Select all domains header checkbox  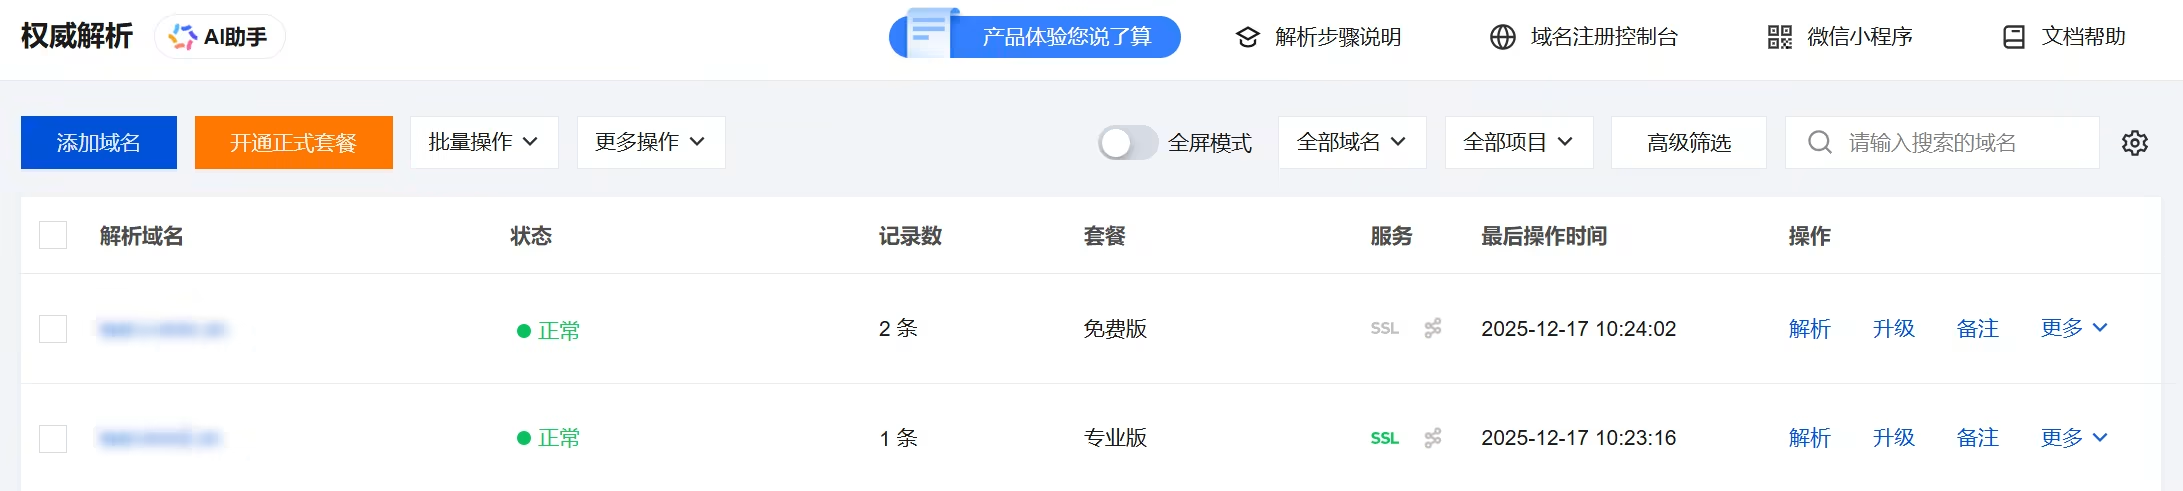point(53,235)
